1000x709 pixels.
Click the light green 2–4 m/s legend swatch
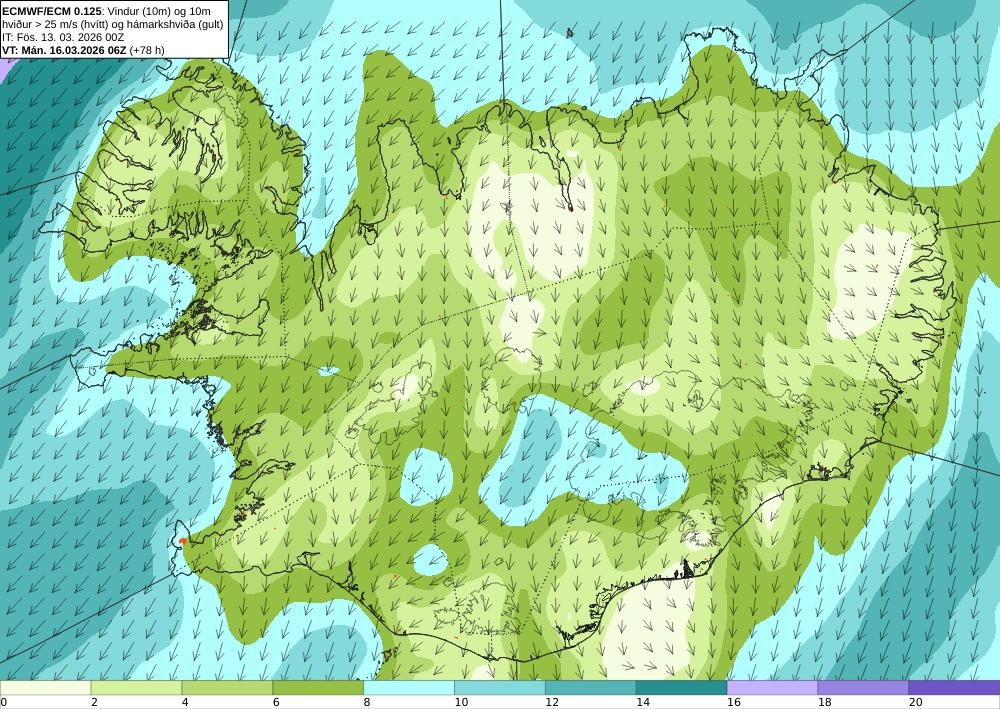[x=136, y=687]
